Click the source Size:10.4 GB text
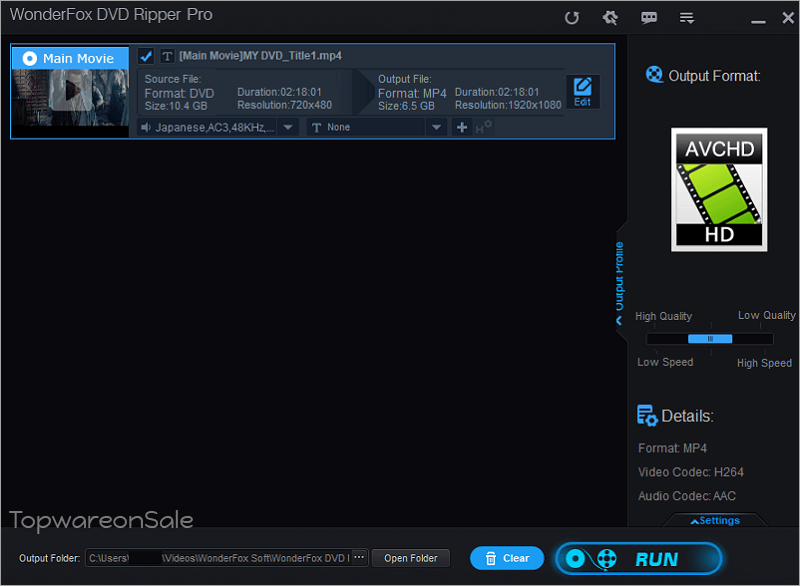The image size is (800, 586). click(x=176, y=106)
